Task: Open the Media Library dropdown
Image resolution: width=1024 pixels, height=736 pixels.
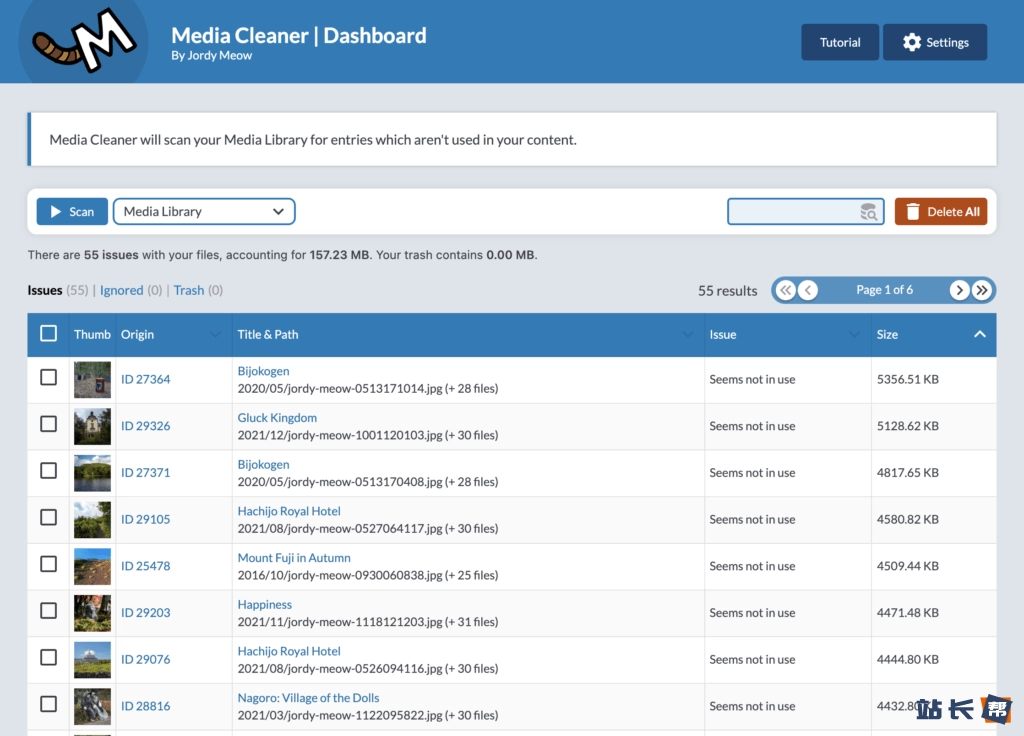Action: coord(204,212)
